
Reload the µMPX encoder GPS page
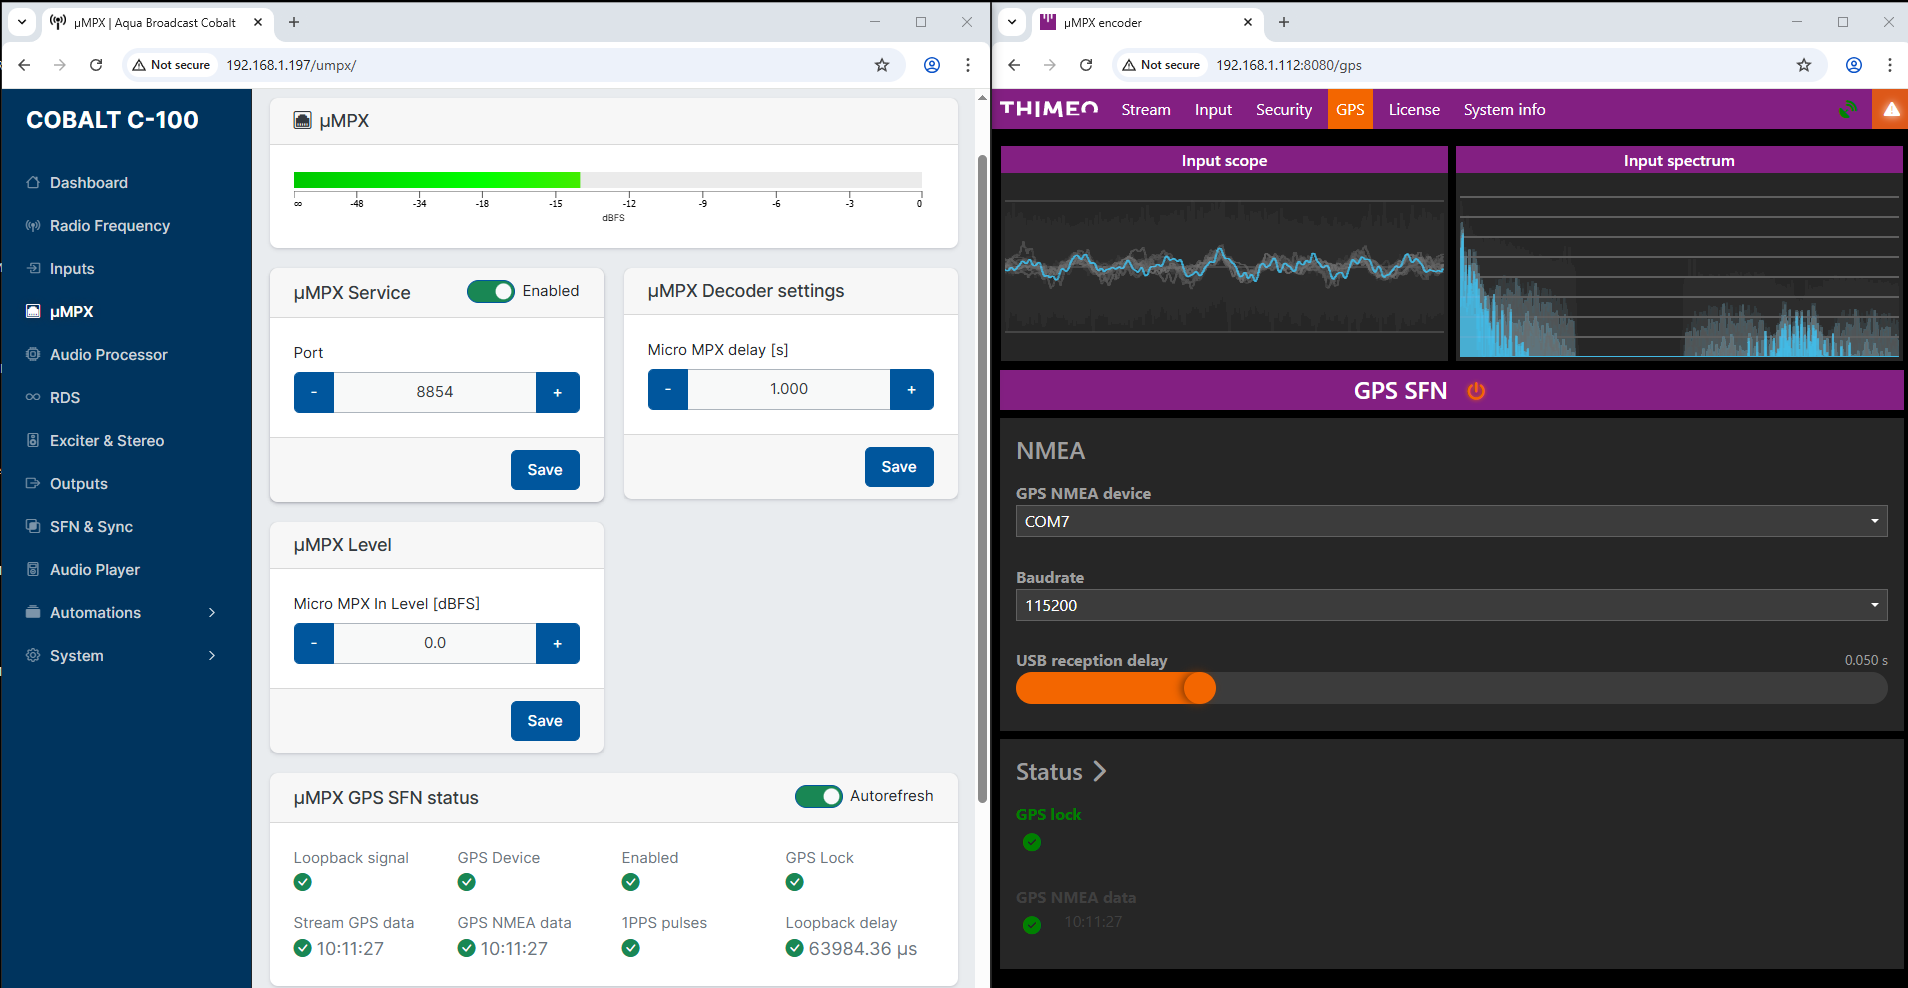1086,65
